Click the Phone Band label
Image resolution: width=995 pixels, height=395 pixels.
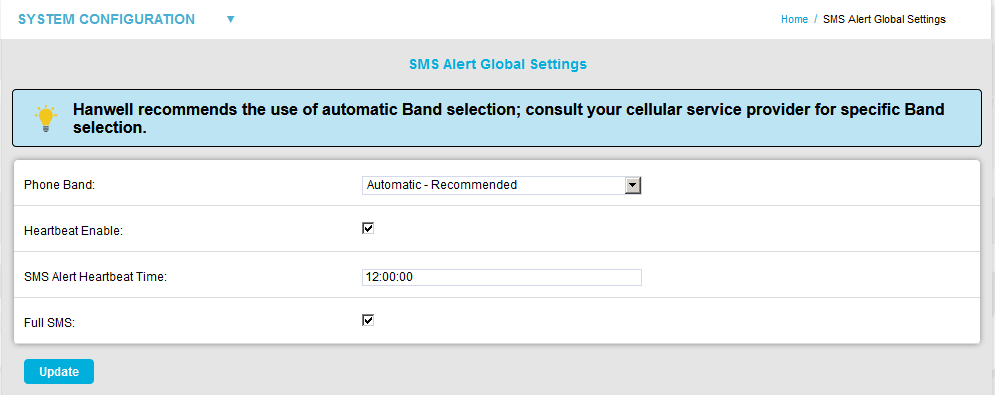click(x=59, y=185)
